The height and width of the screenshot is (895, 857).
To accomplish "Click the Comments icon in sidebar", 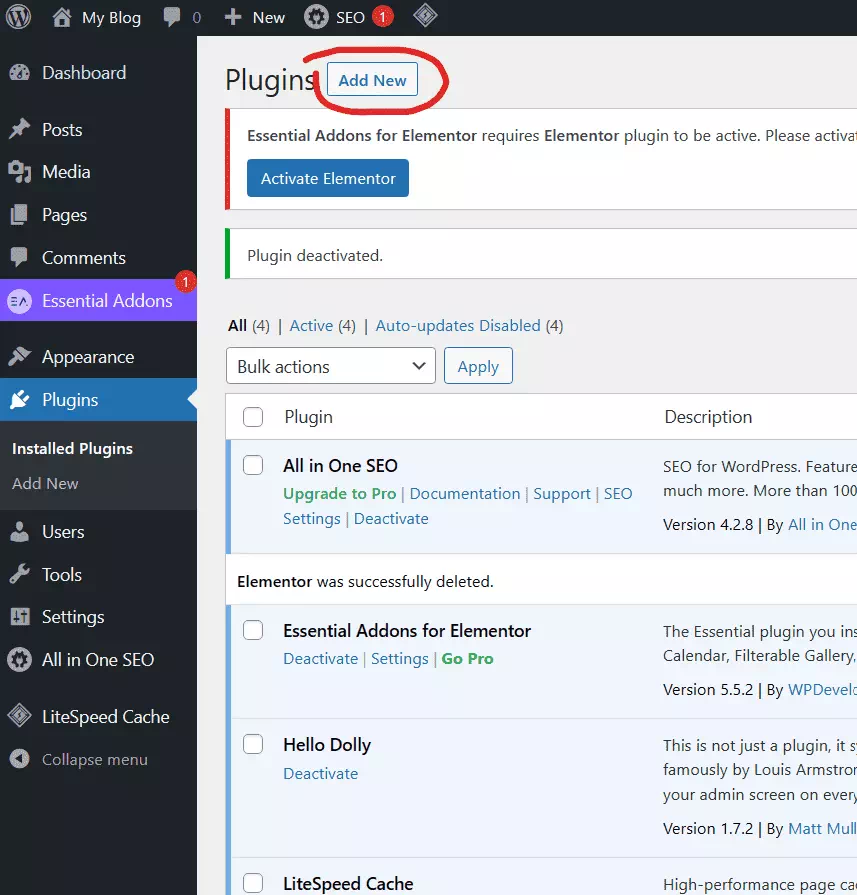I will (19, 257).
